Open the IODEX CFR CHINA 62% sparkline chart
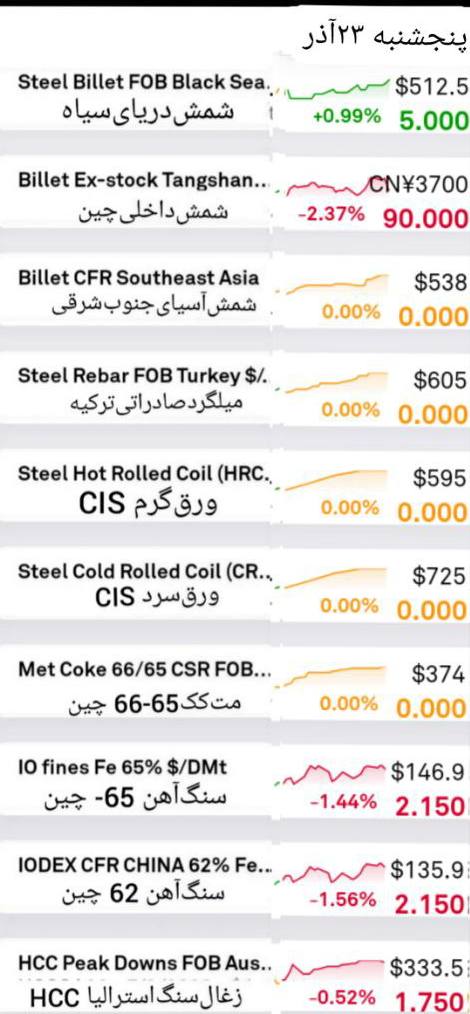The image size is (470, 1014). click(332, 873)
